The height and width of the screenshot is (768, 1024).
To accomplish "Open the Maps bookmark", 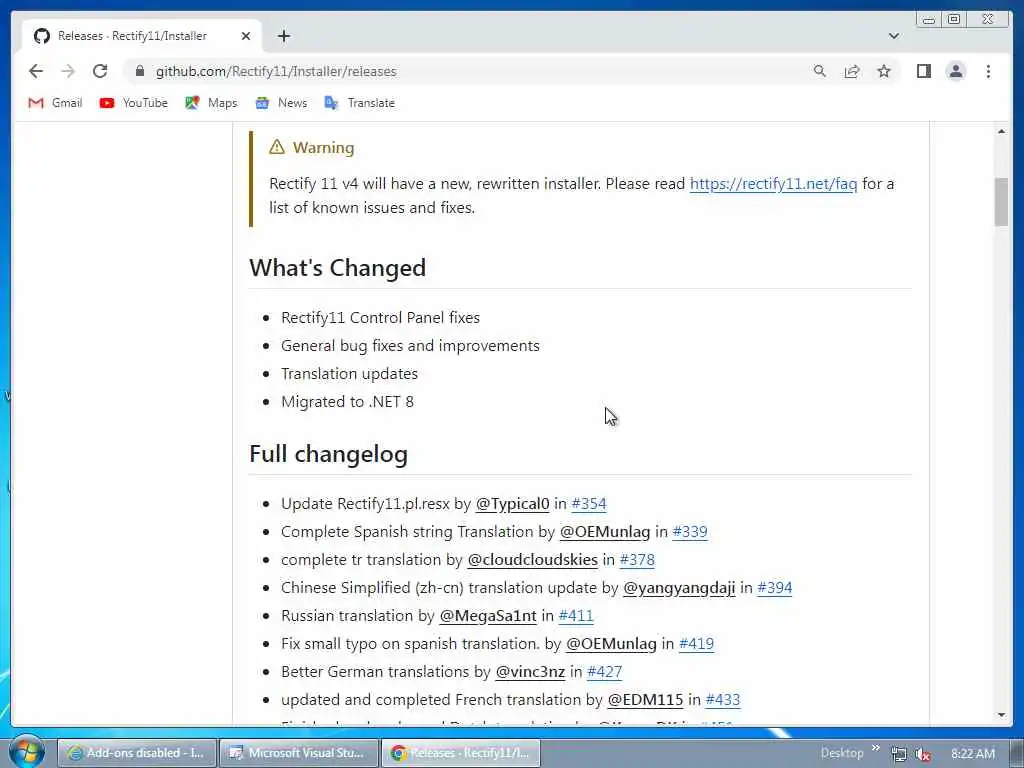I will pyautogui.click(x=211, y=103).
